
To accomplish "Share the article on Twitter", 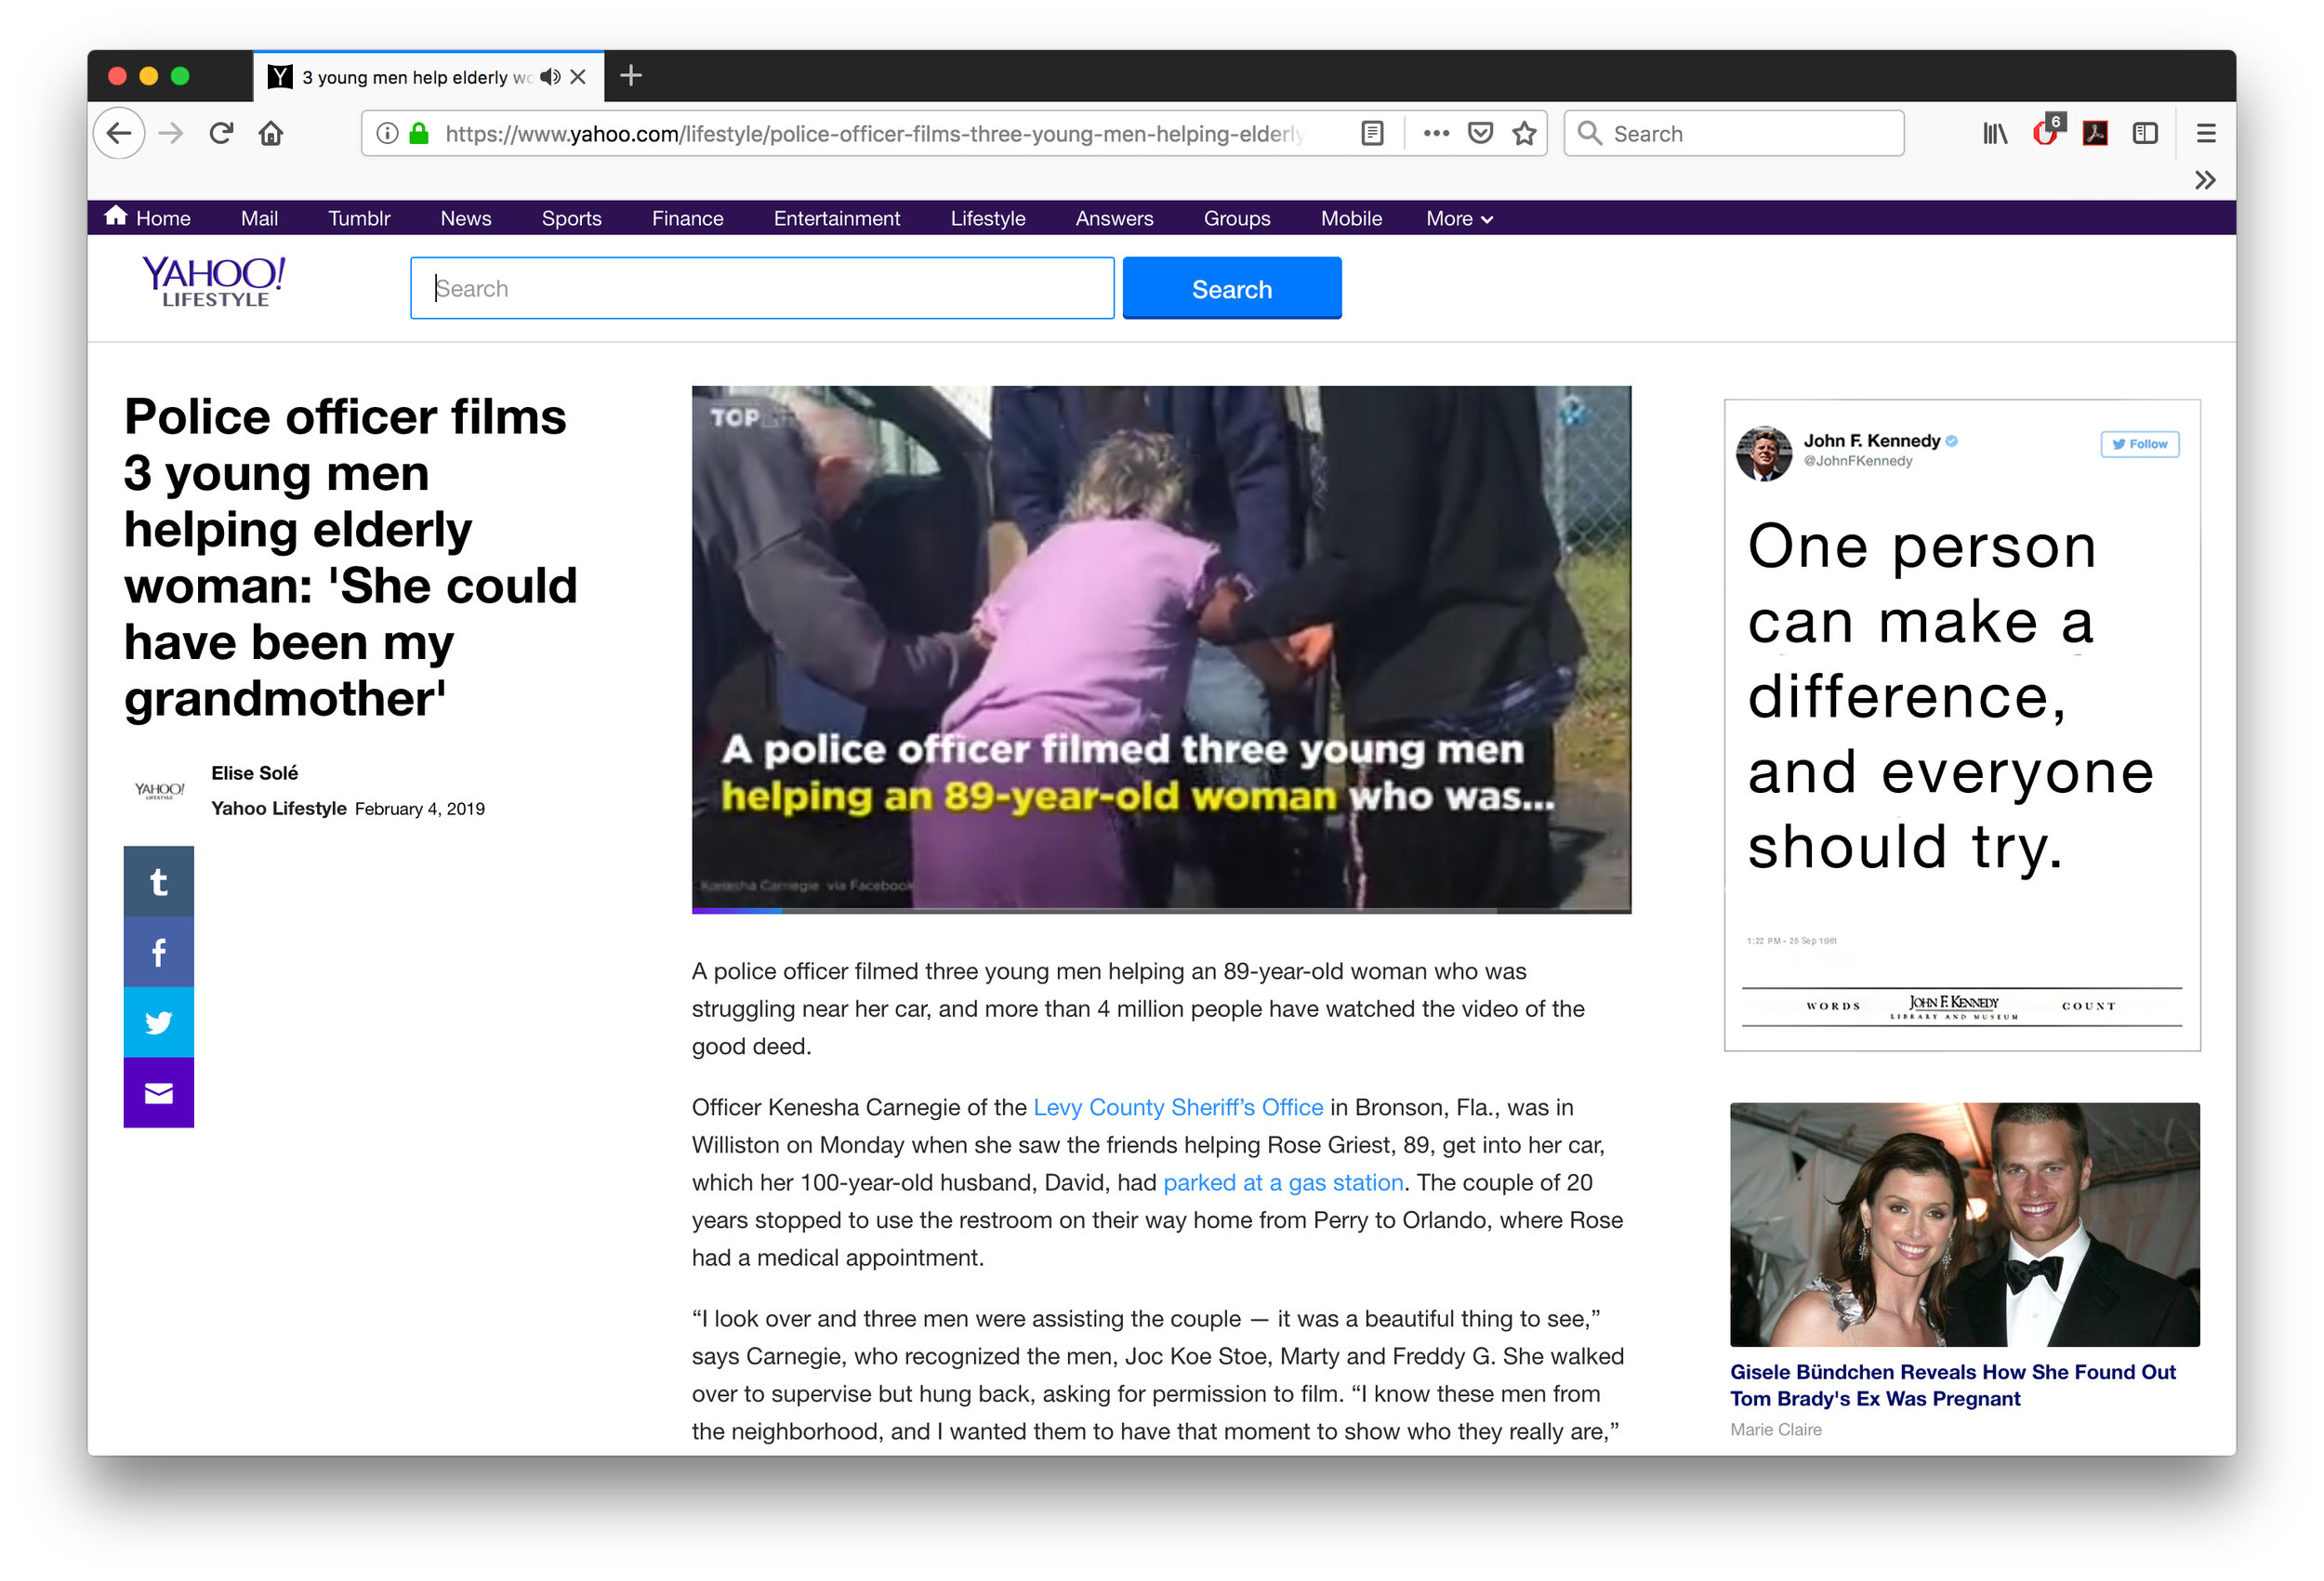I will click(158, 1022).
